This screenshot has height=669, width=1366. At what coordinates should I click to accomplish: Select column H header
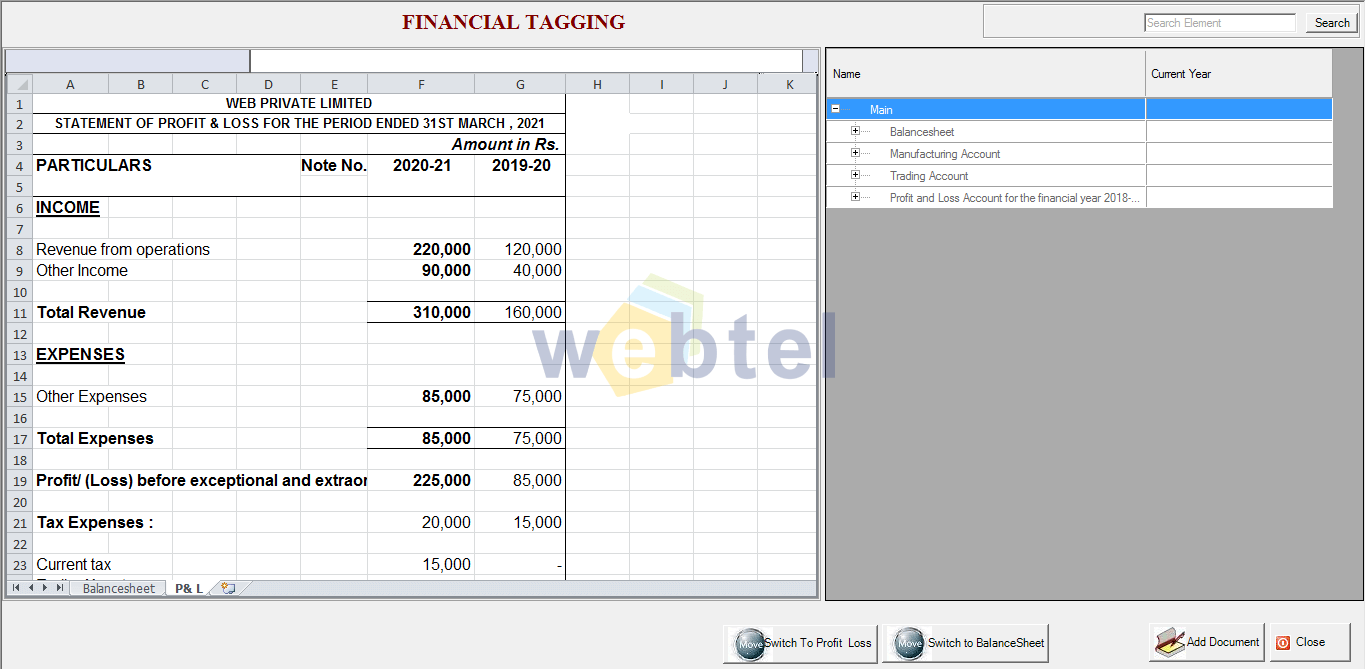(597, 84)
